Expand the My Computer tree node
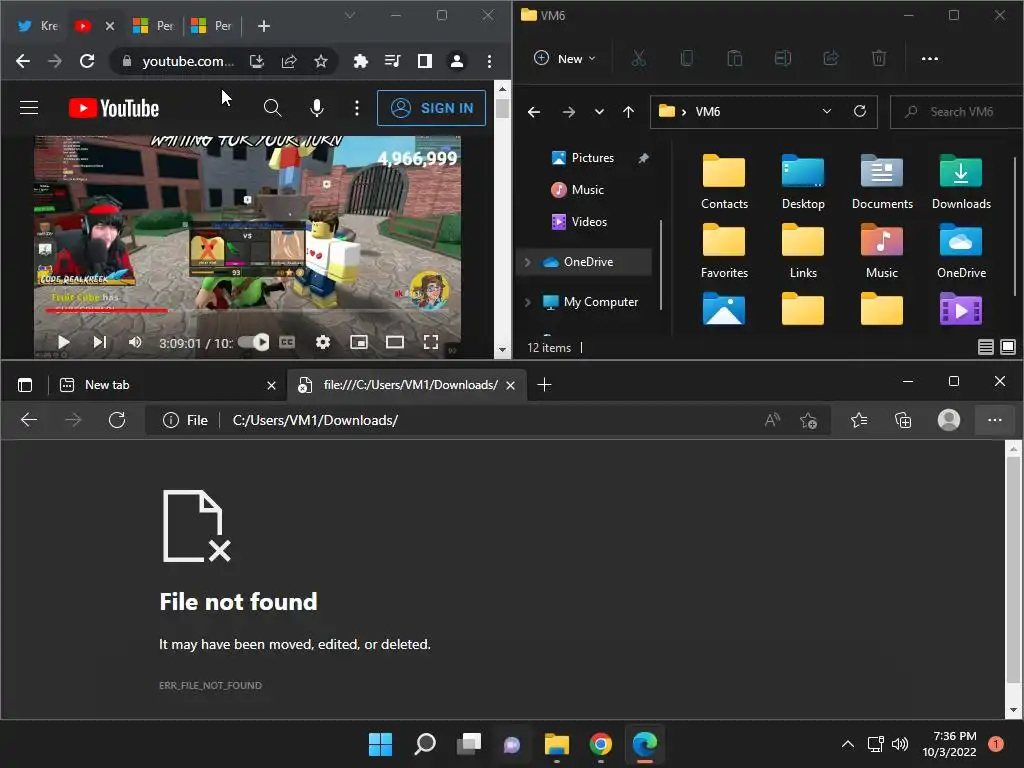 (x=527, y=302)
